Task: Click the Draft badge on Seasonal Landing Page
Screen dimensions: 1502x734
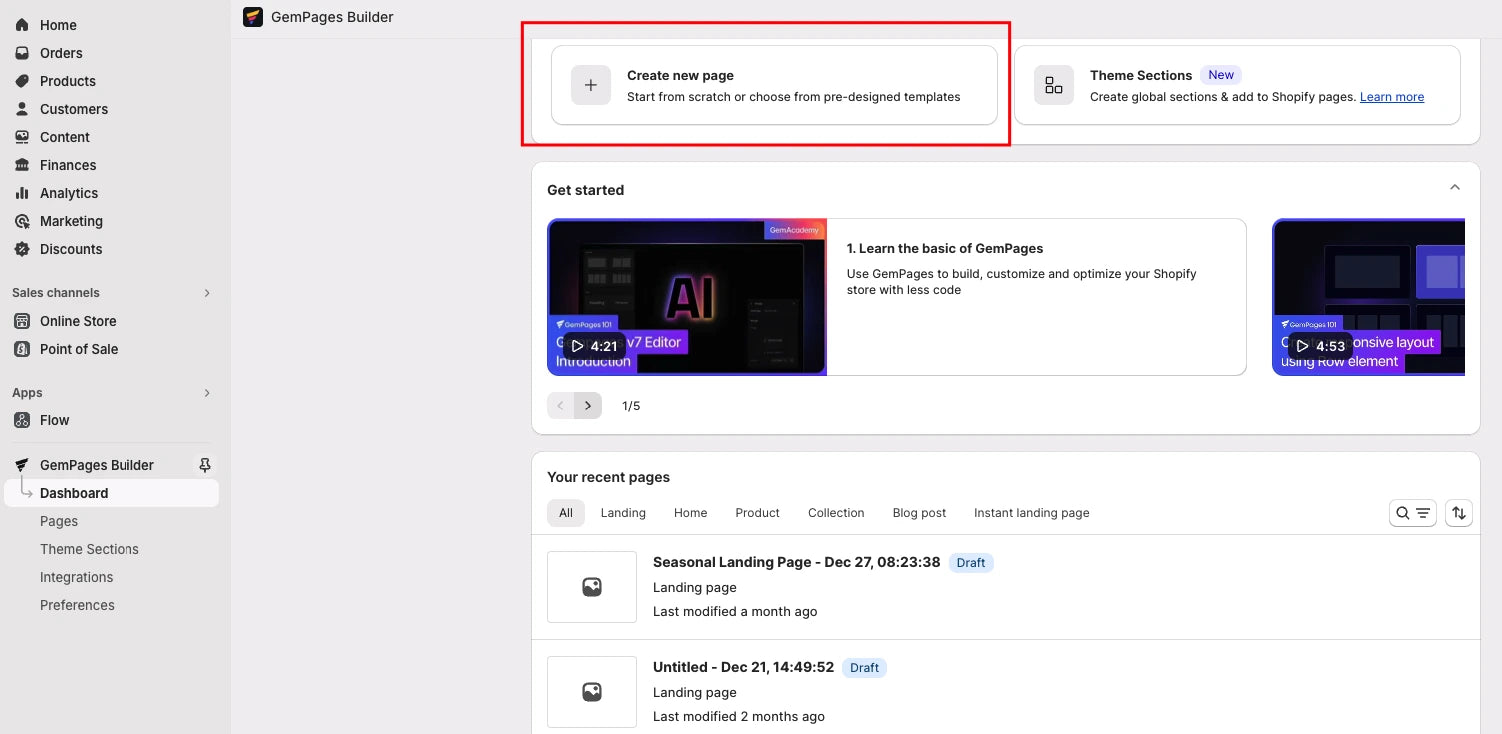Action: tap(971, 563)
